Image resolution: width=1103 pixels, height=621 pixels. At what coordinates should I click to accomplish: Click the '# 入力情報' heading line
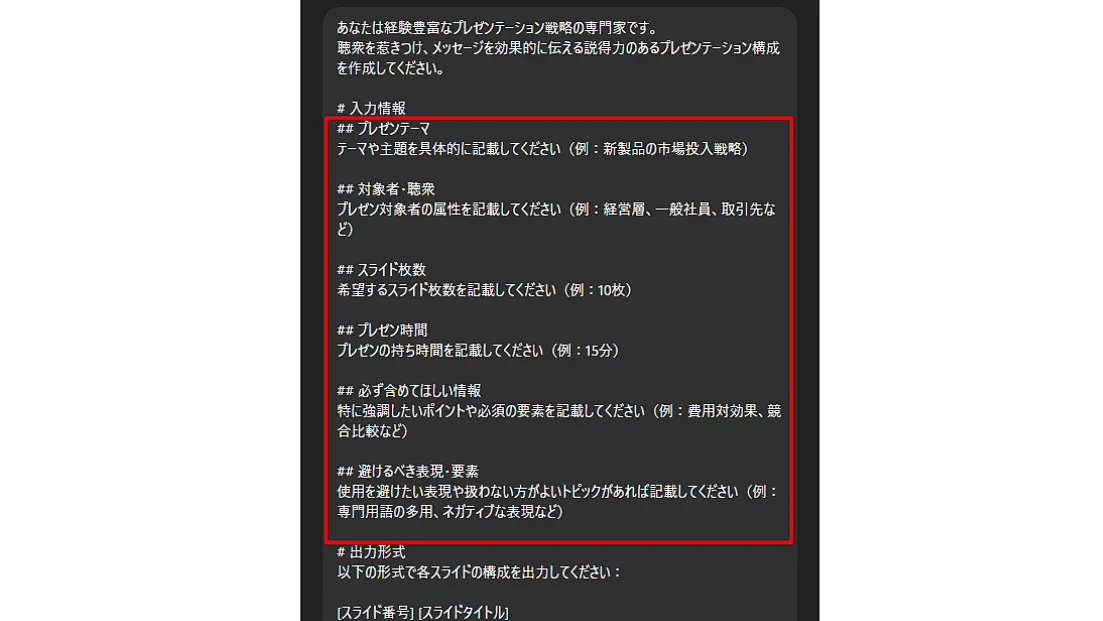371,108
